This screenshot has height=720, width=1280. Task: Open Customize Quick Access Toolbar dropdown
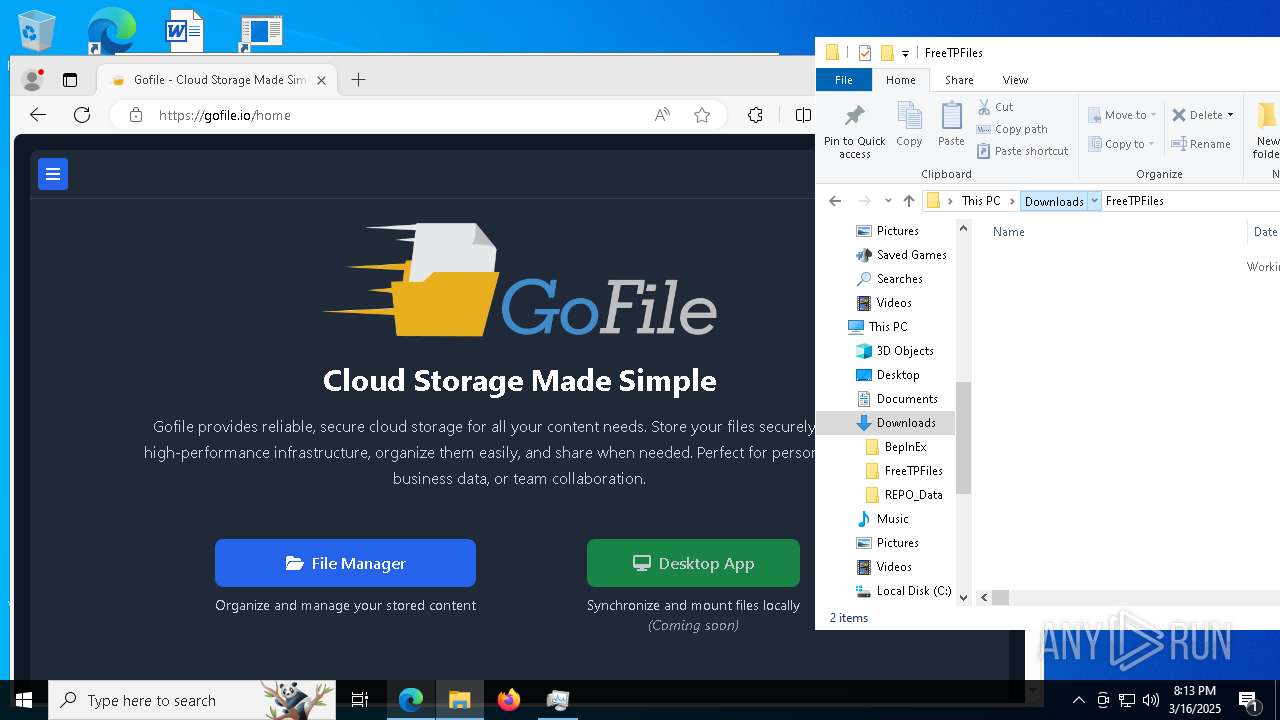(905, 53)
